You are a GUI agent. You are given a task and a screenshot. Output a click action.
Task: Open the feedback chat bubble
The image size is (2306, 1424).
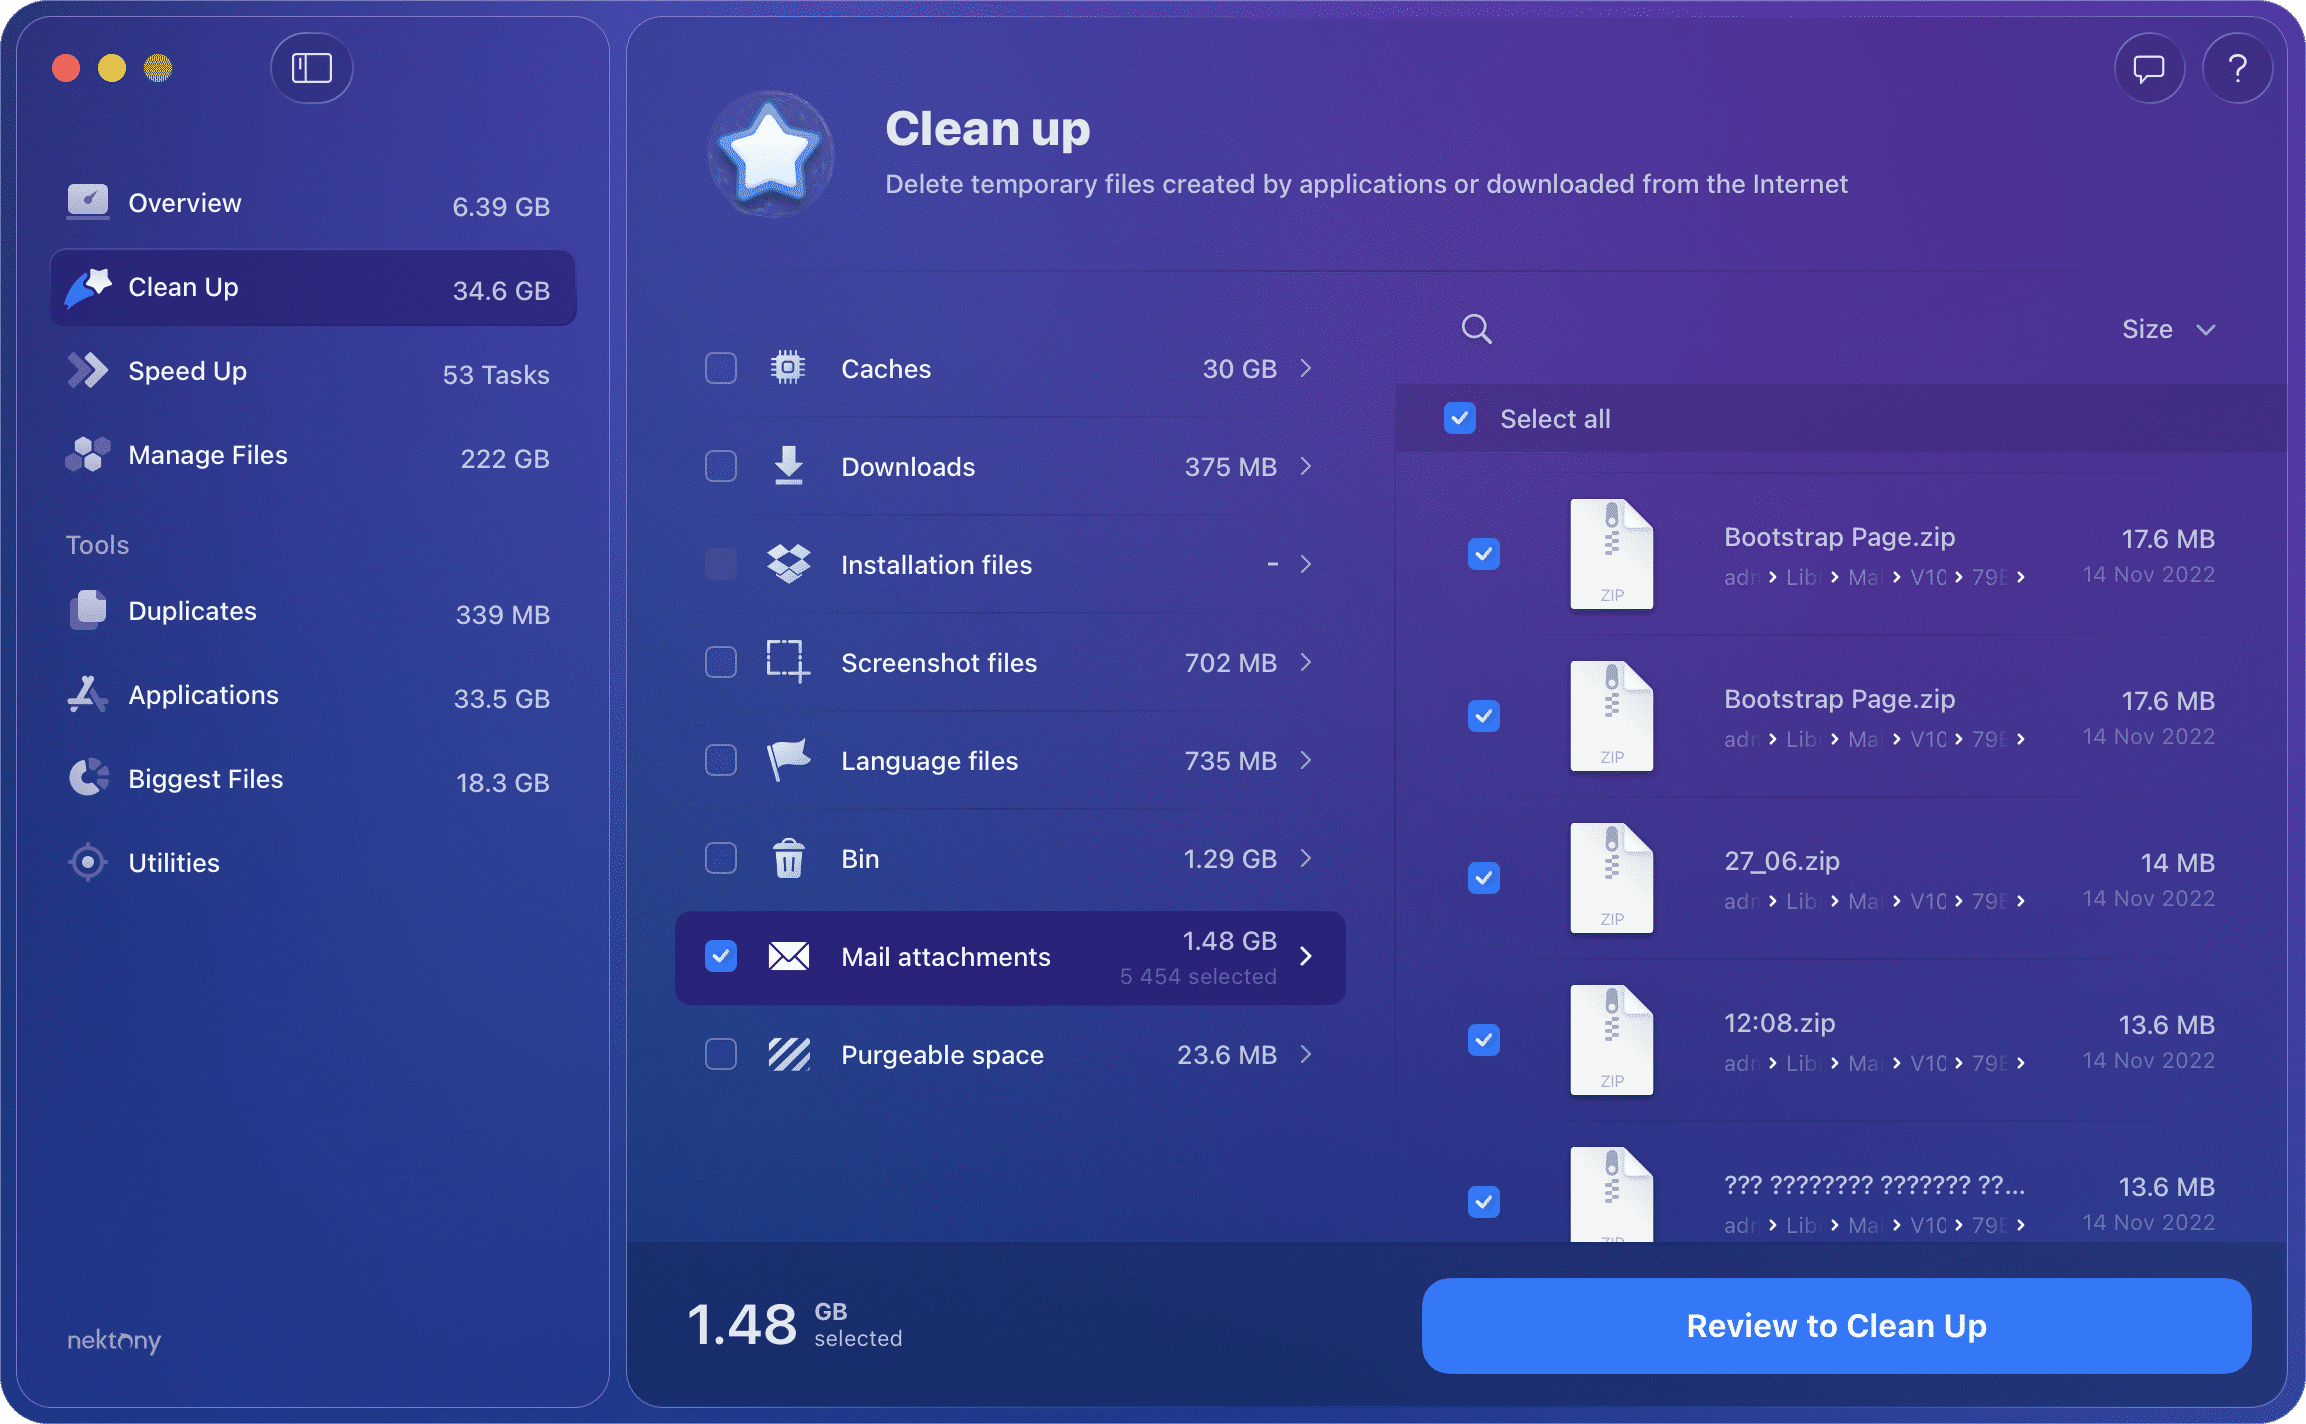2149,68
